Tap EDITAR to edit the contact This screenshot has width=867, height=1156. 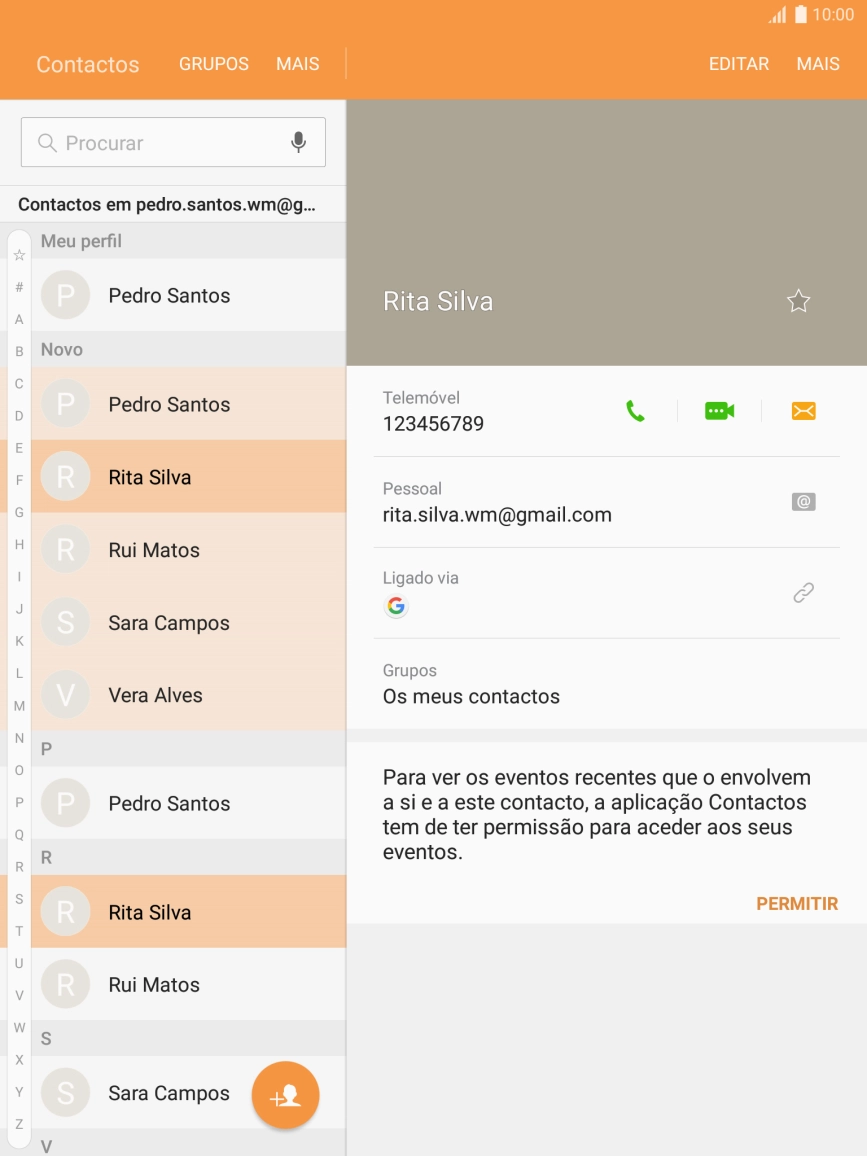coord(739,64)
